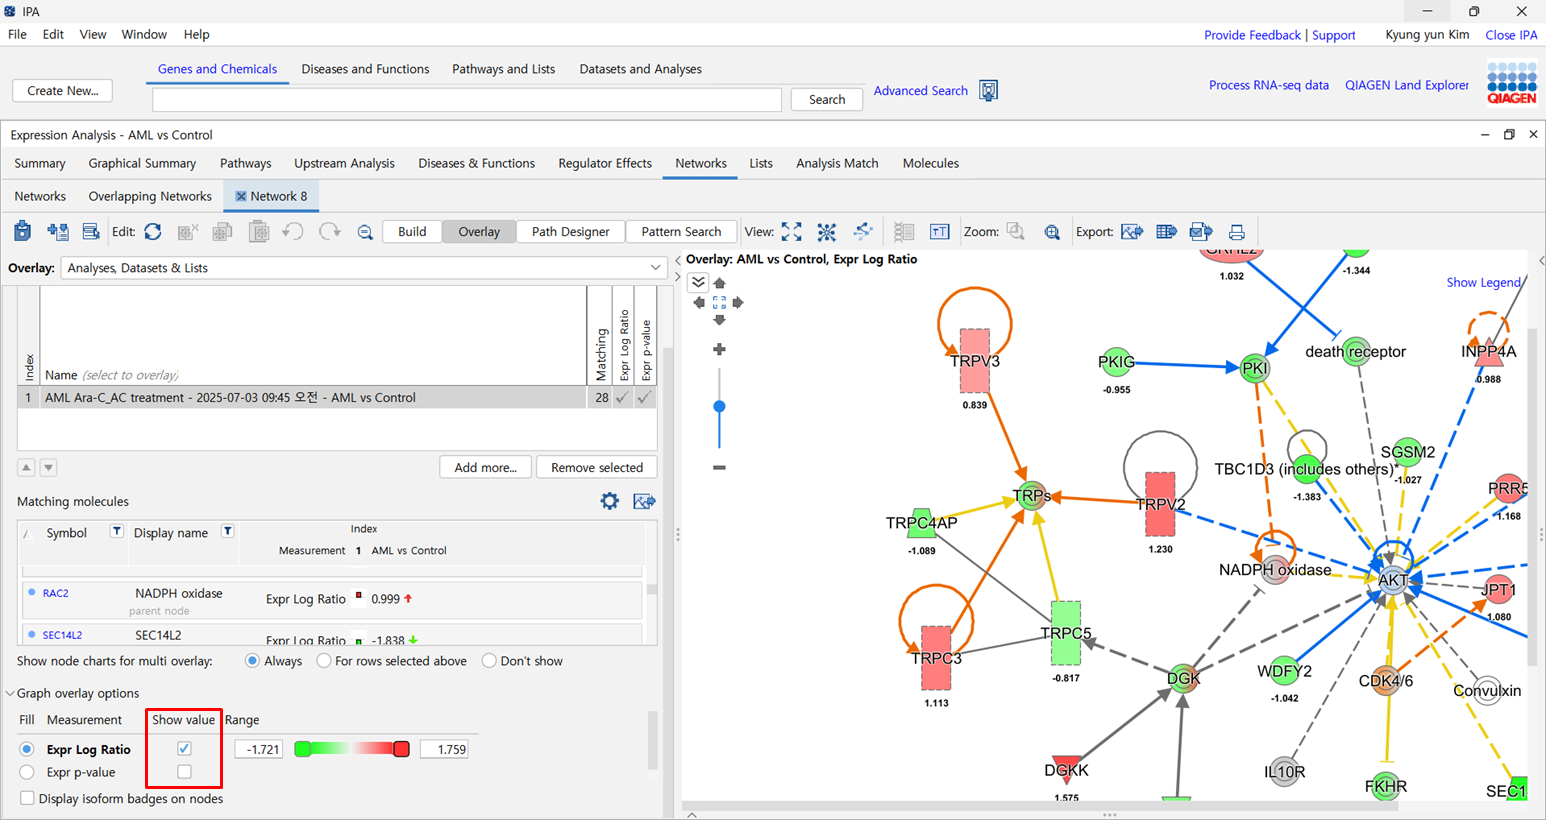Open the Path Designer mode
Viewport: 1546px width, 820px height.
(x=570, y=231)
